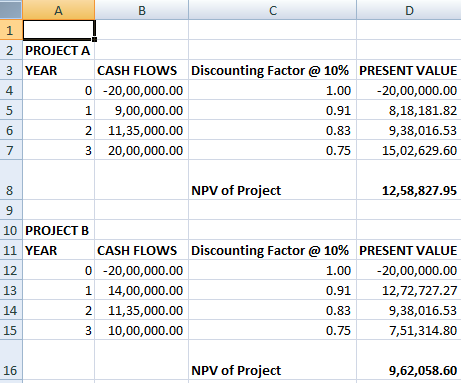Select NPV value 9,62,058.60
This screenshot has width=461, height=383.
tap(409, 360)
